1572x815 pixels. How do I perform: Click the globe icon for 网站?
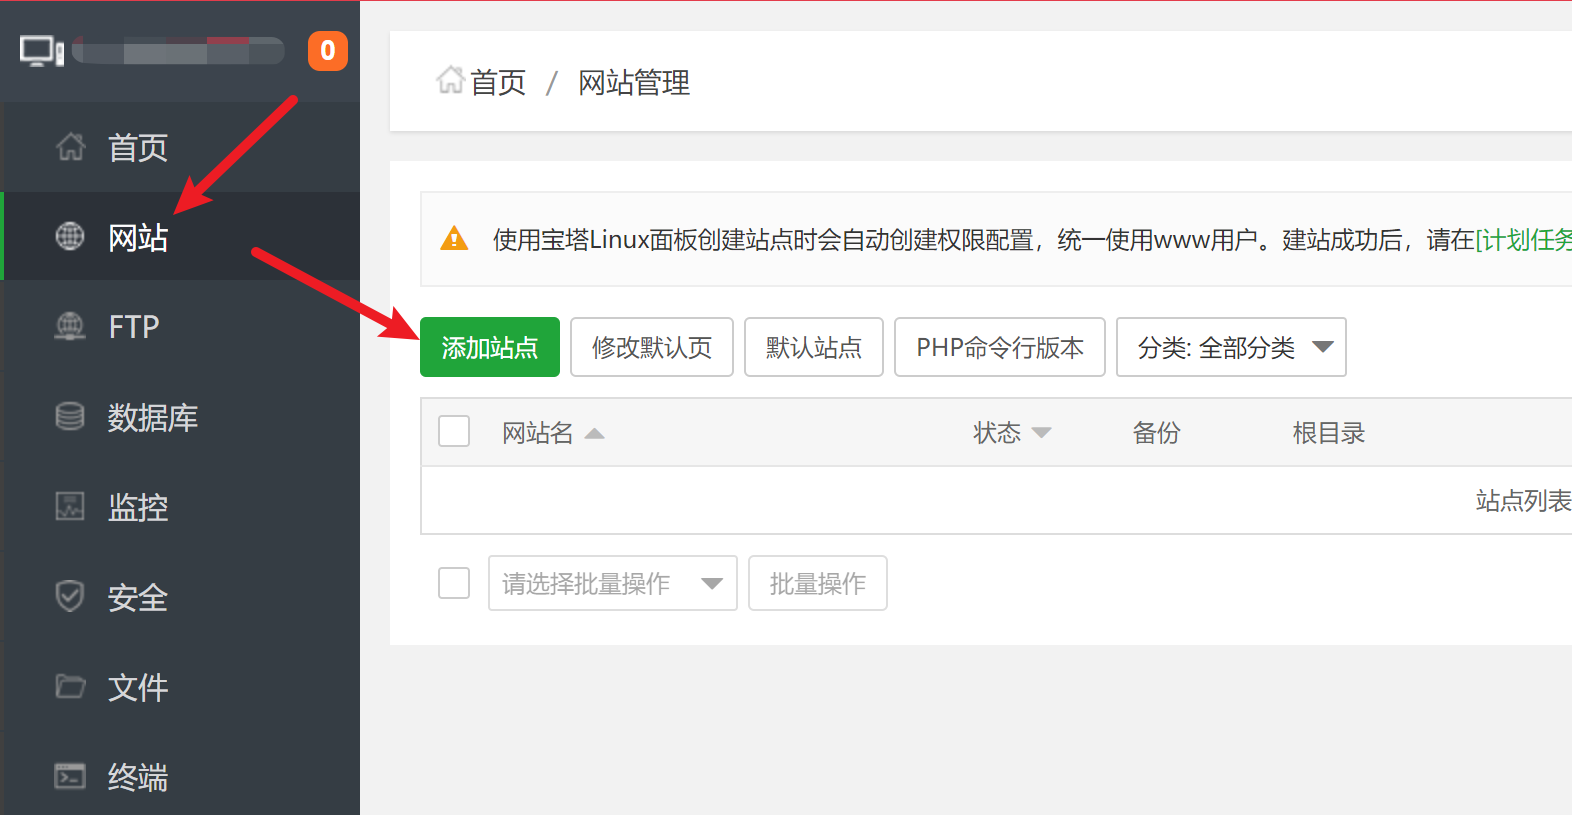(x=70, y=237)
